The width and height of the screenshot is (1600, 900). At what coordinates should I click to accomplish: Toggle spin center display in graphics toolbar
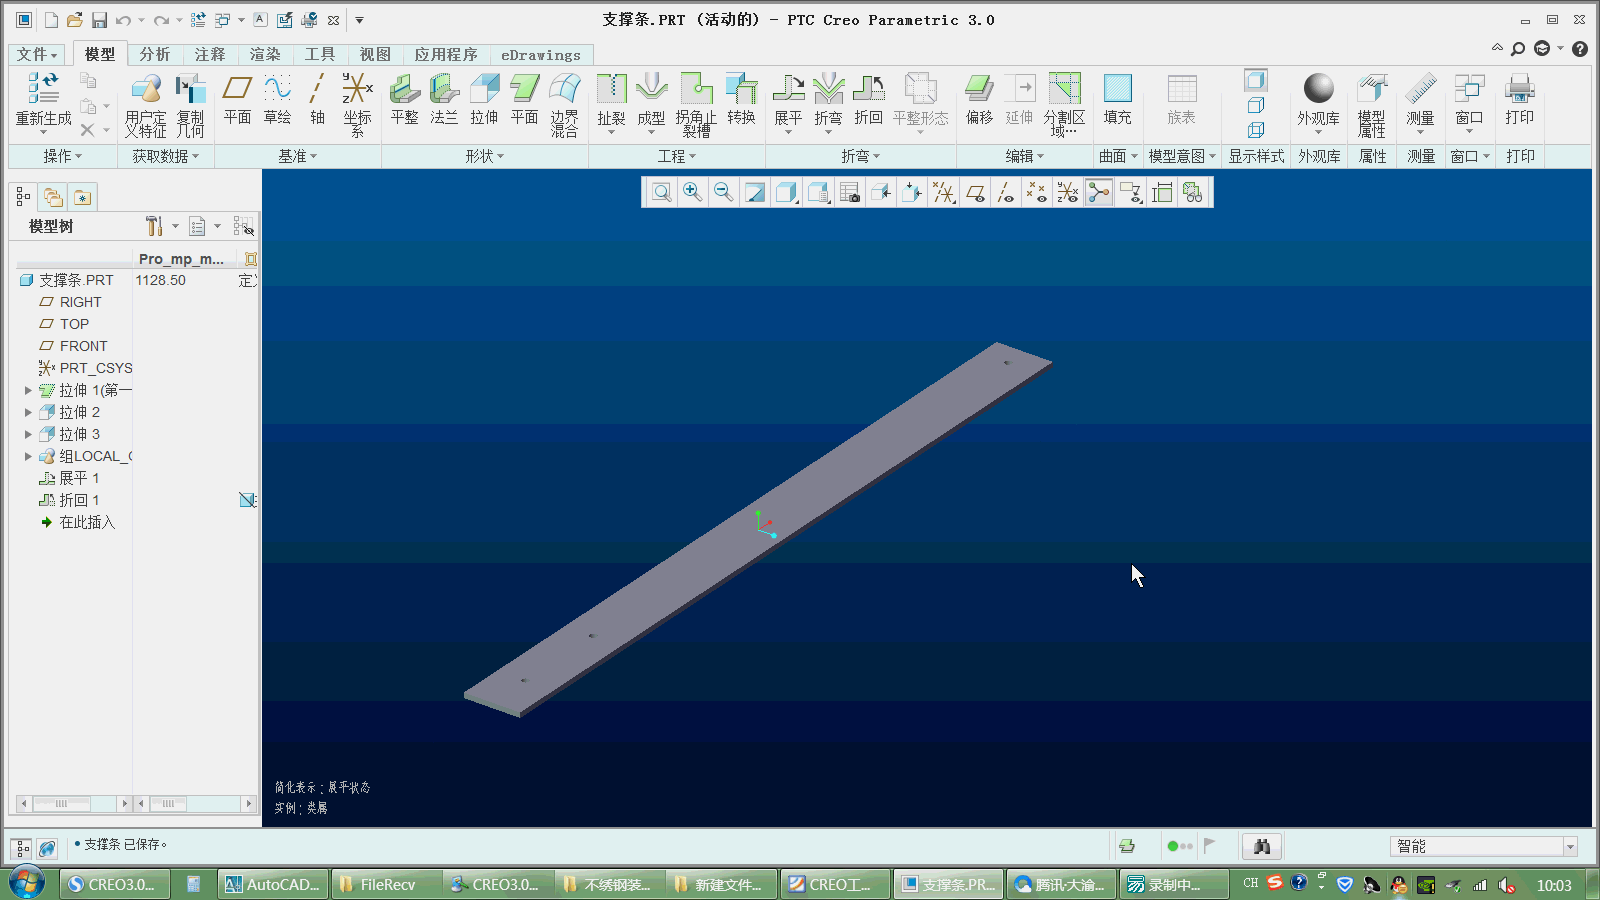[1099, 192]
